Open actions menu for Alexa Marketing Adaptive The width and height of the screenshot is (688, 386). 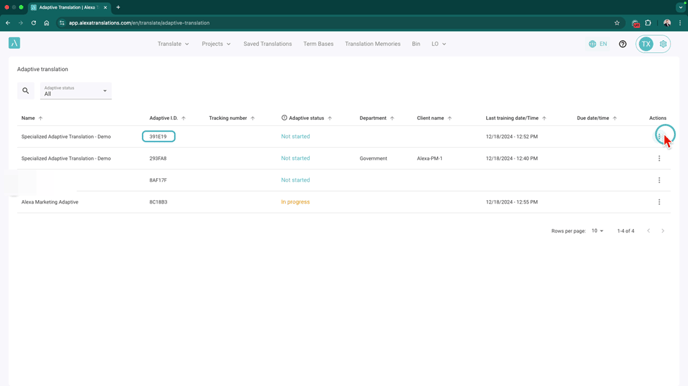click(659, 202)
